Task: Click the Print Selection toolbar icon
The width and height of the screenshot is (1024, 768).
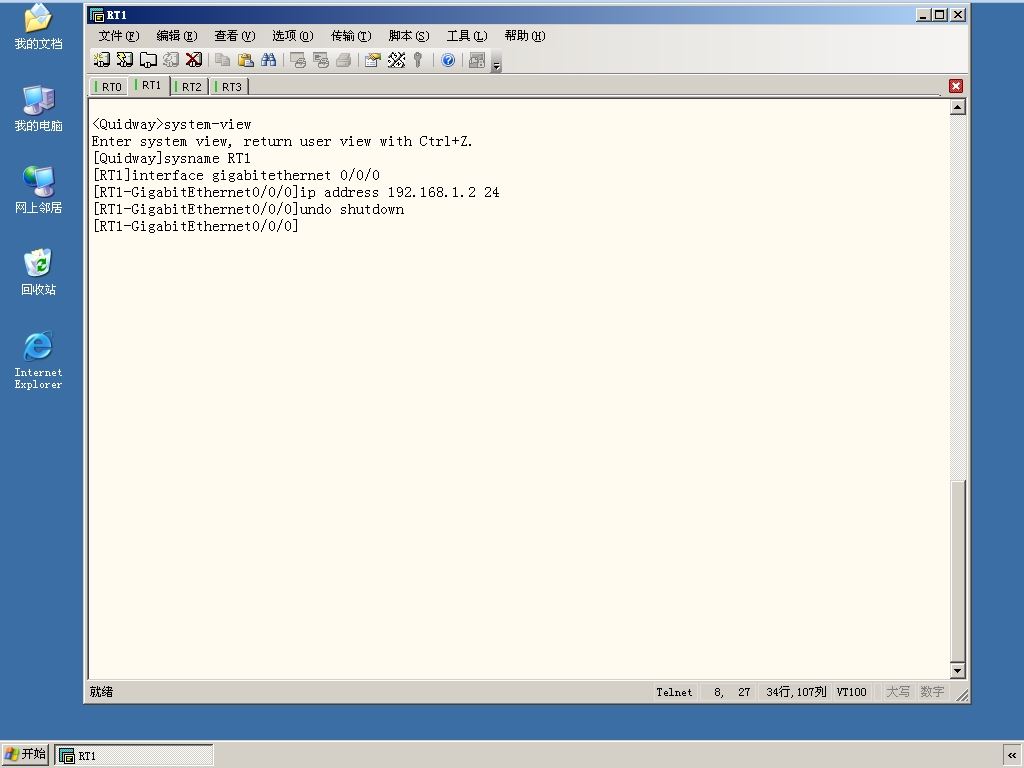Action: (321, 60)
